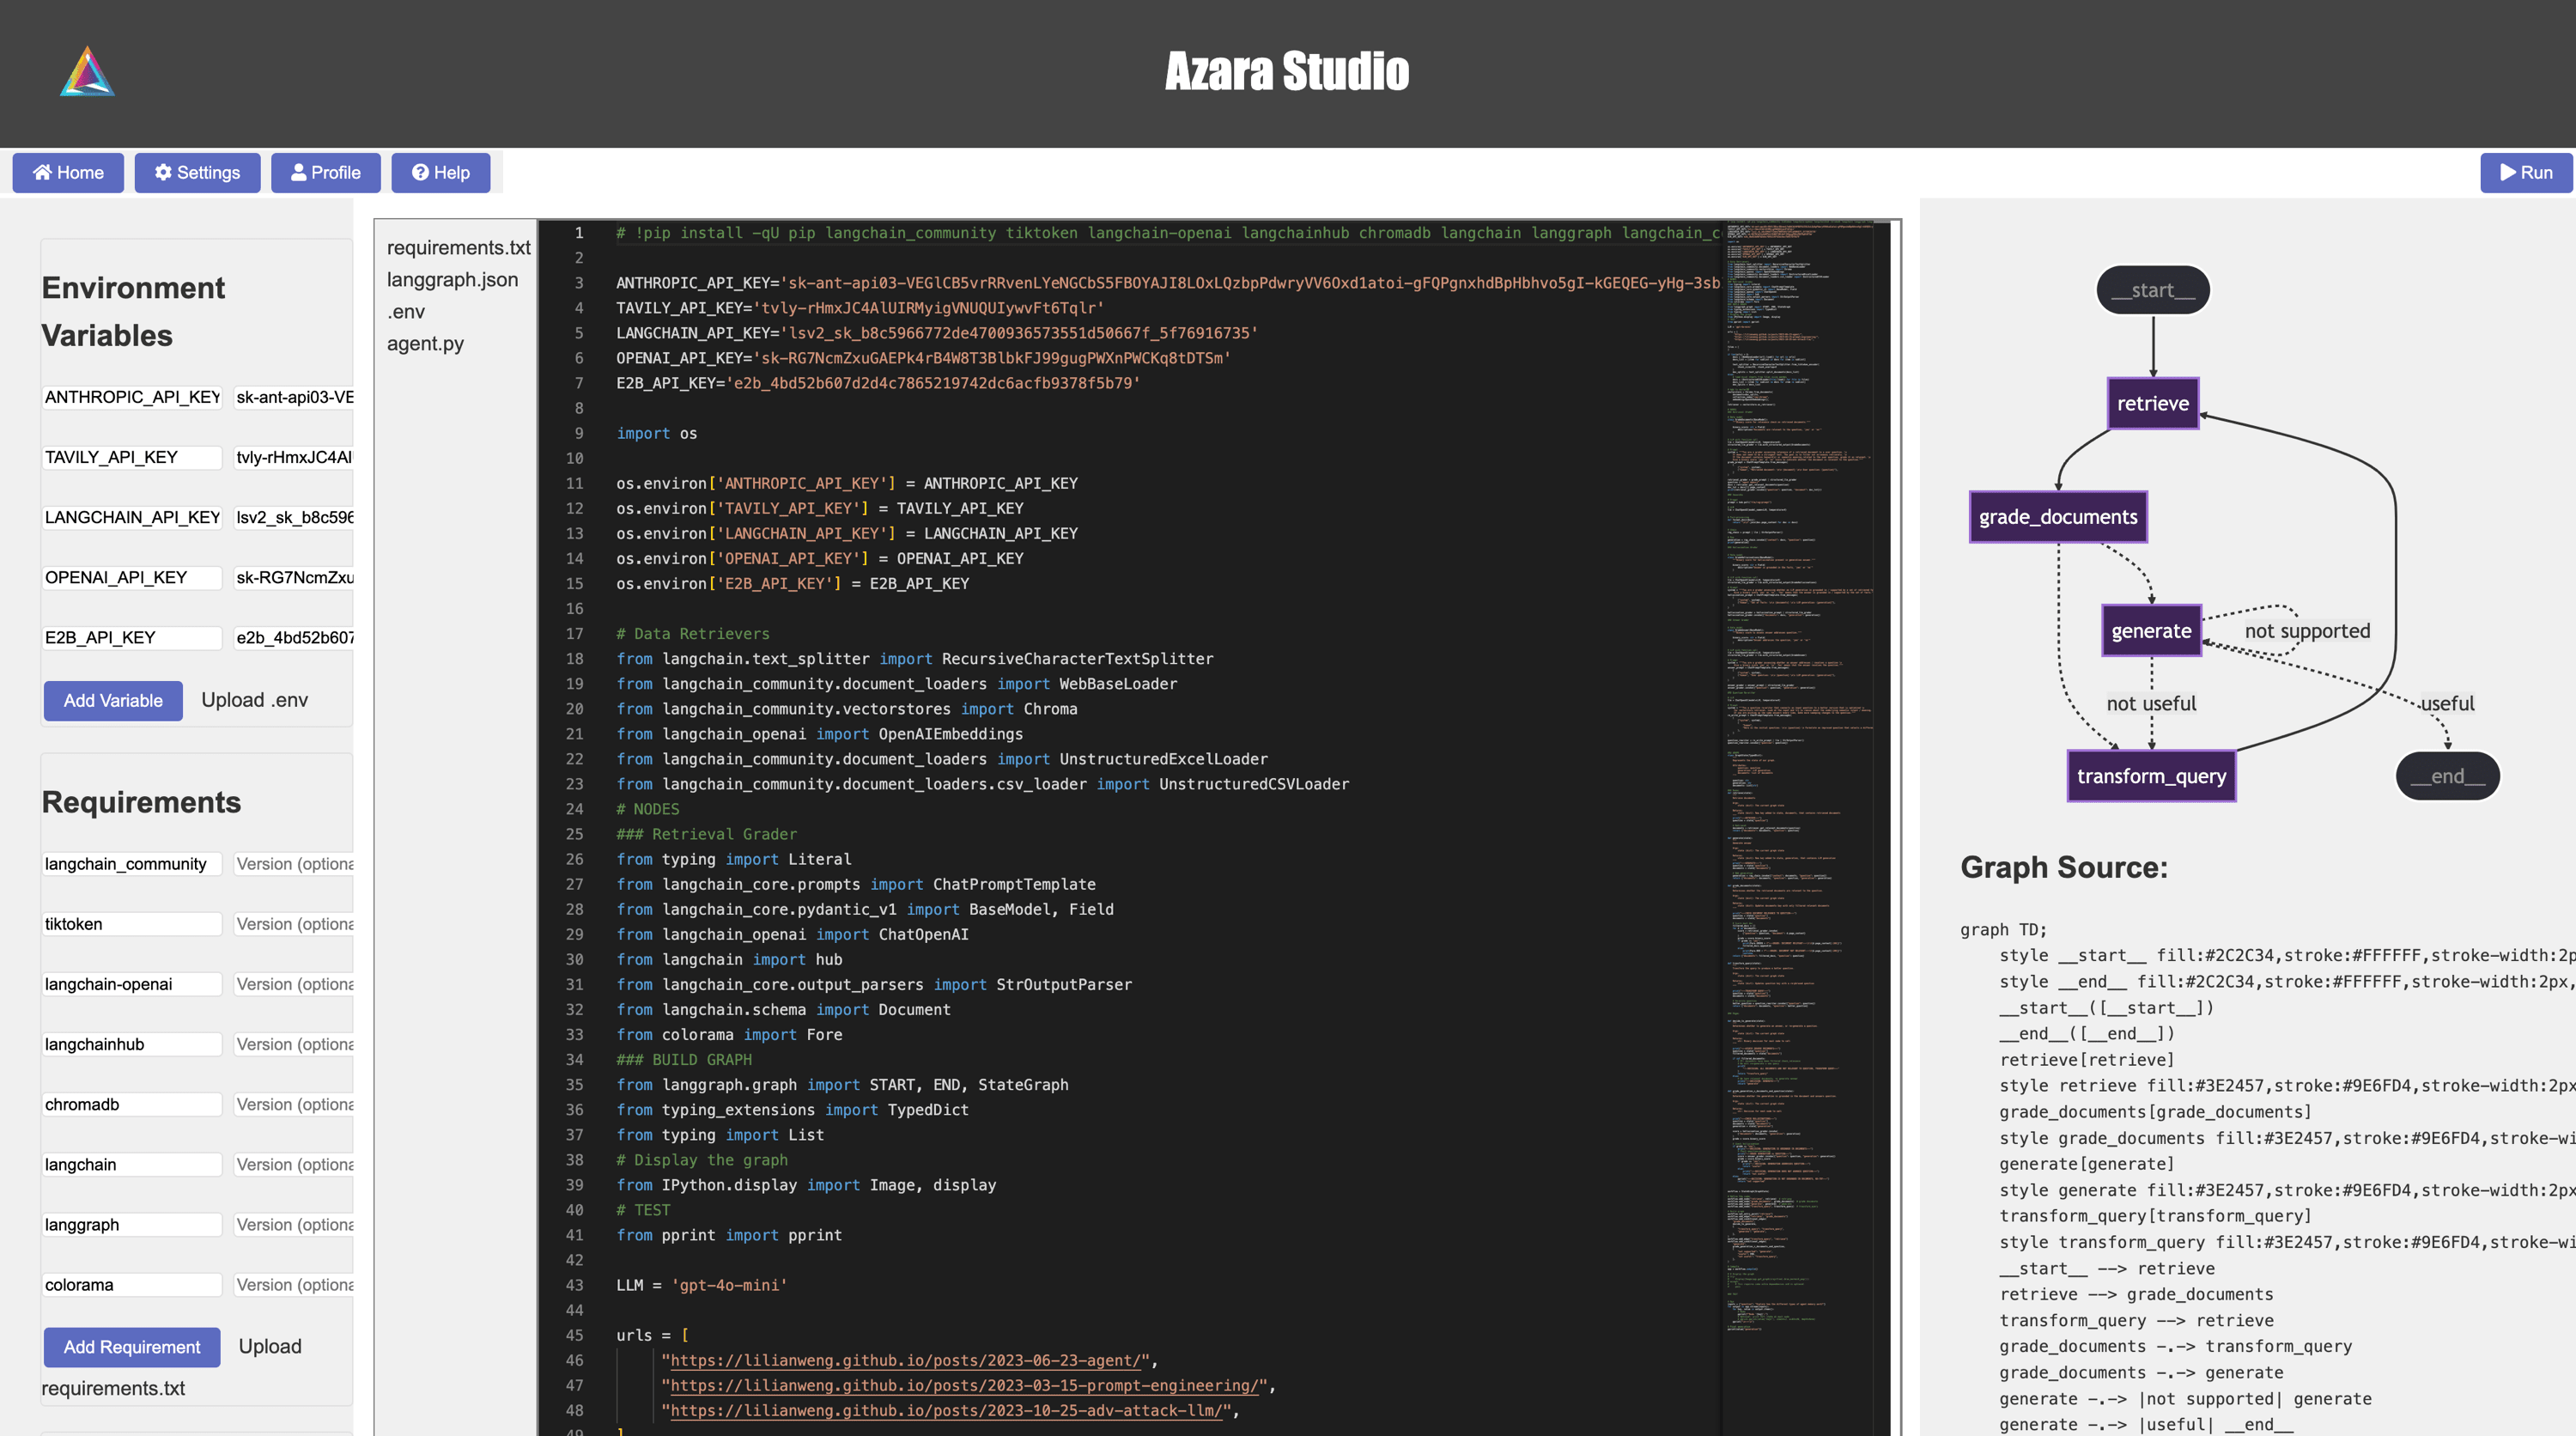Screen dimensions: 2576x1436
Task: Open Help with the question mark icon
Action: pos(420,172)
